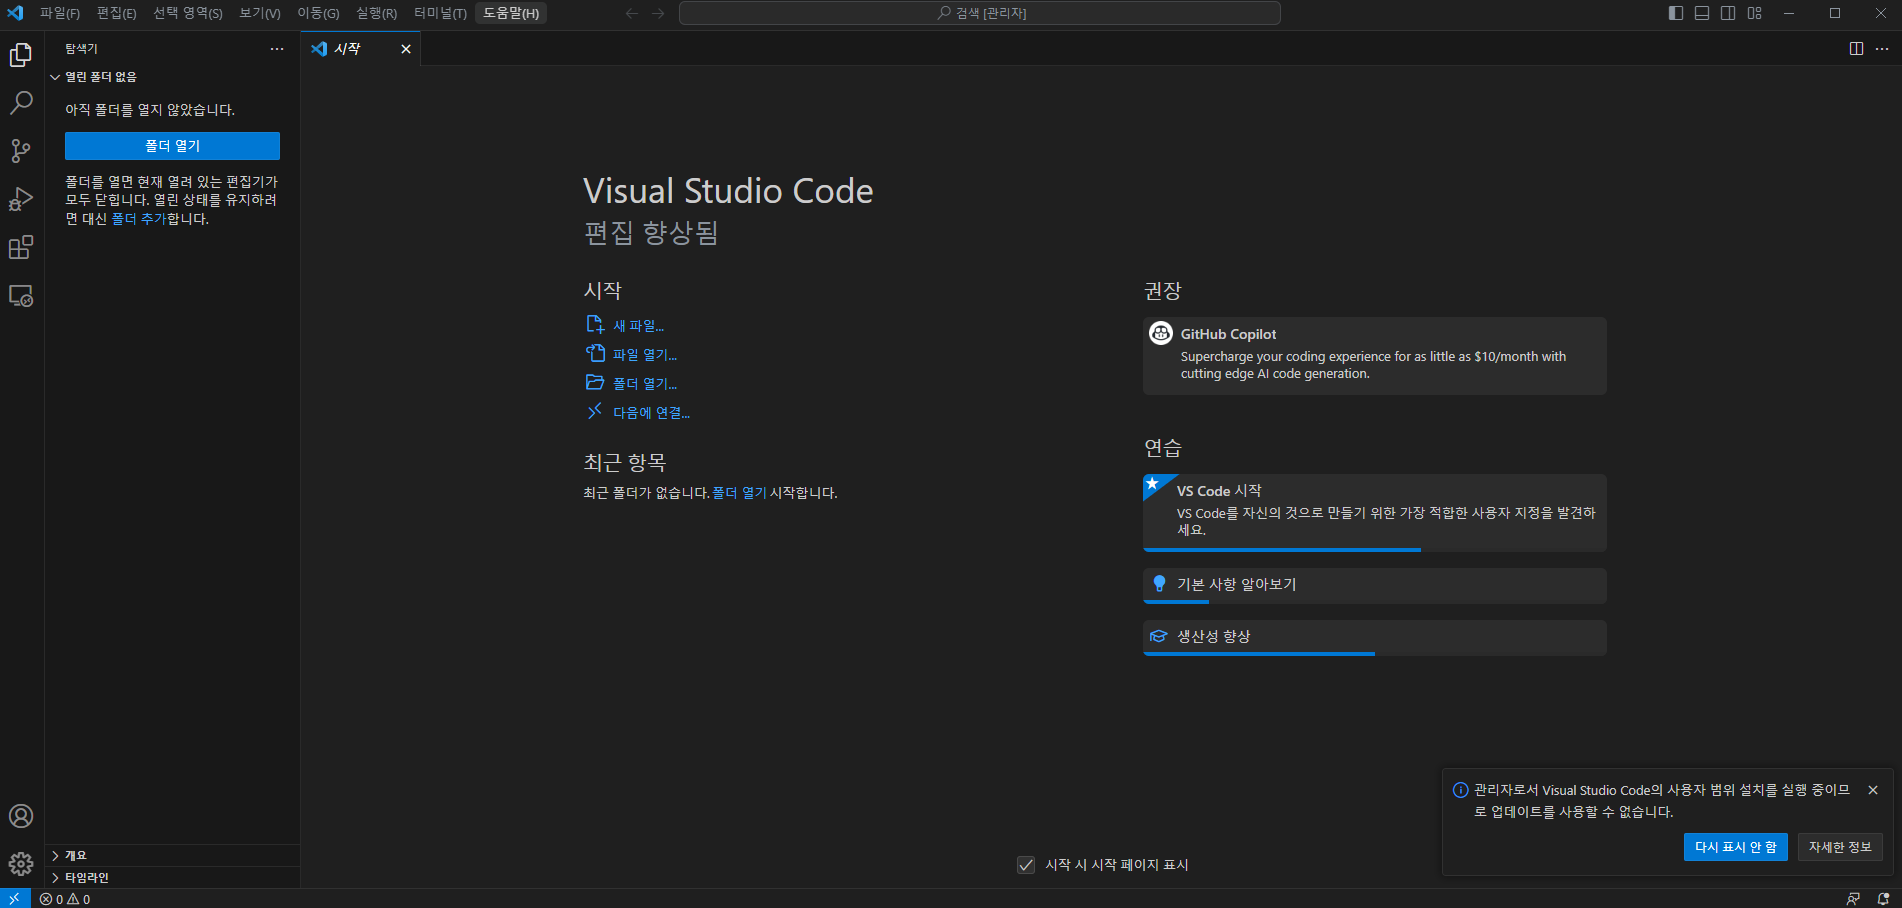Screen dimensions: 1902x908
Task: Click the errors and warnings status indicator
Action: [65, 899]
